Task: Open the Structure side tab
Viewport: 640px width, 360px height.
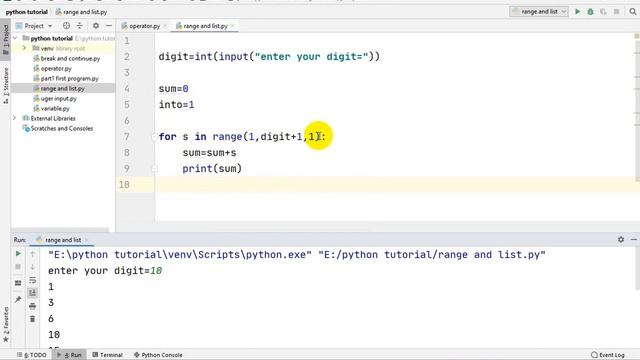Action: (x=6, y=85)
